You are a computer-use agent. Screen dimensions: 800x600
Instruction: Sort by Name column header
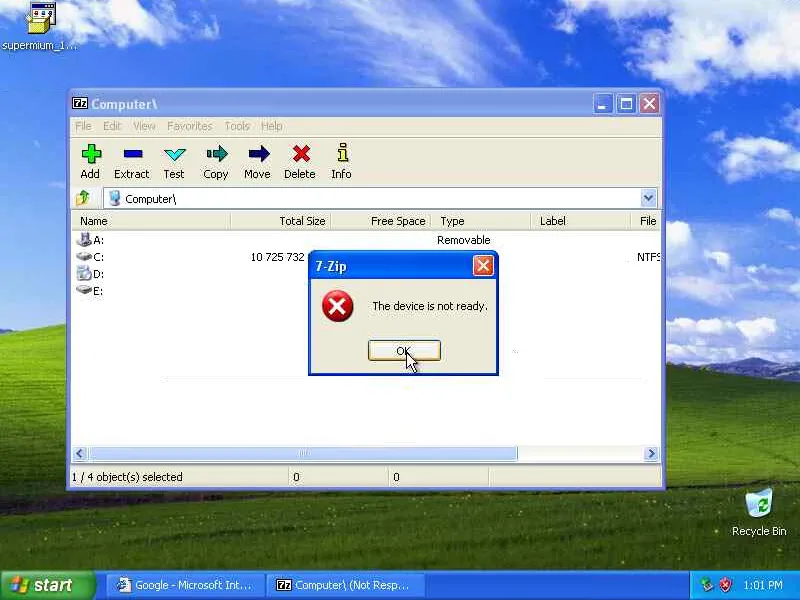[153, 221]
